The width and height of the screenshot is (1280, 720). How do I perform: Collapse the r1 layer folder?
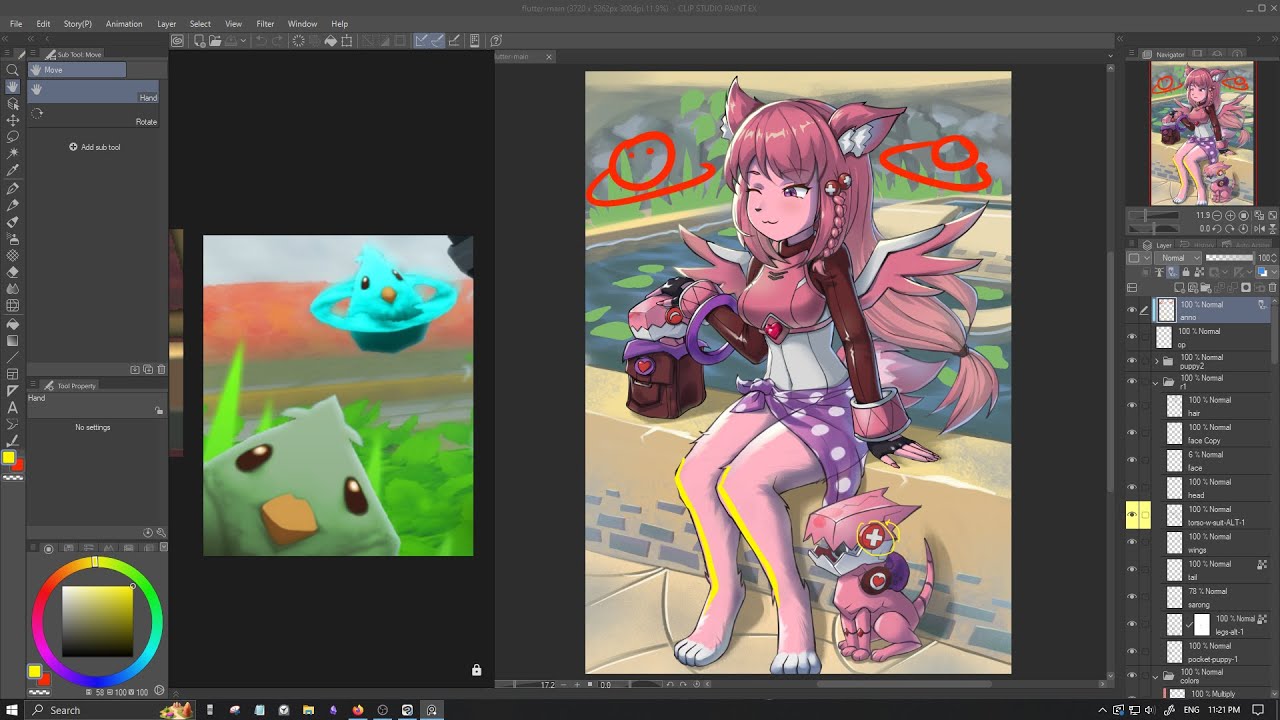pos(1157,382)
